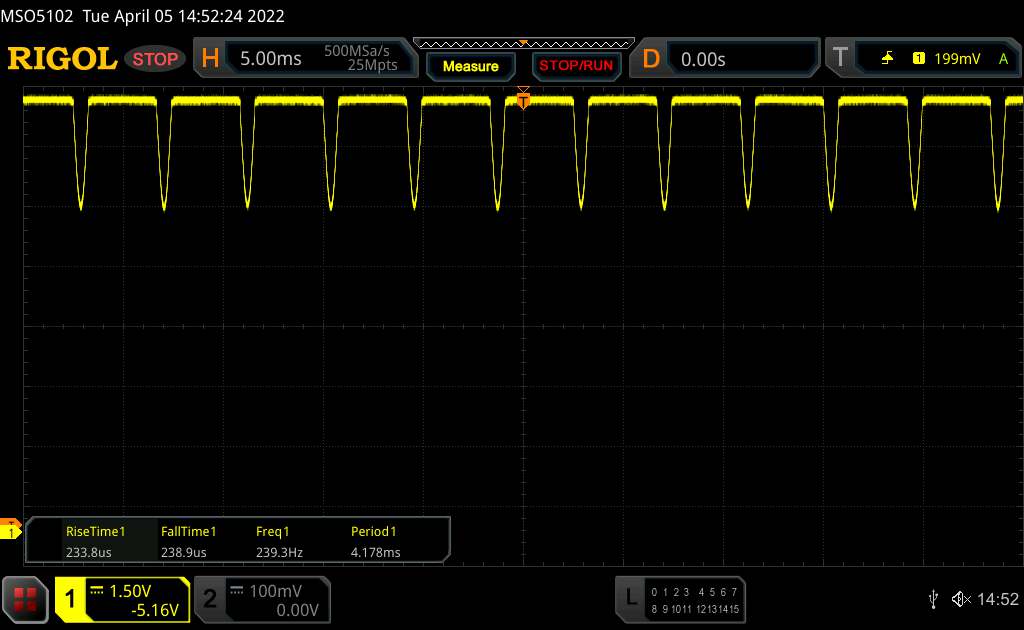Open the trigger T settings panel
1024x630 pixels.
point(923,58)
